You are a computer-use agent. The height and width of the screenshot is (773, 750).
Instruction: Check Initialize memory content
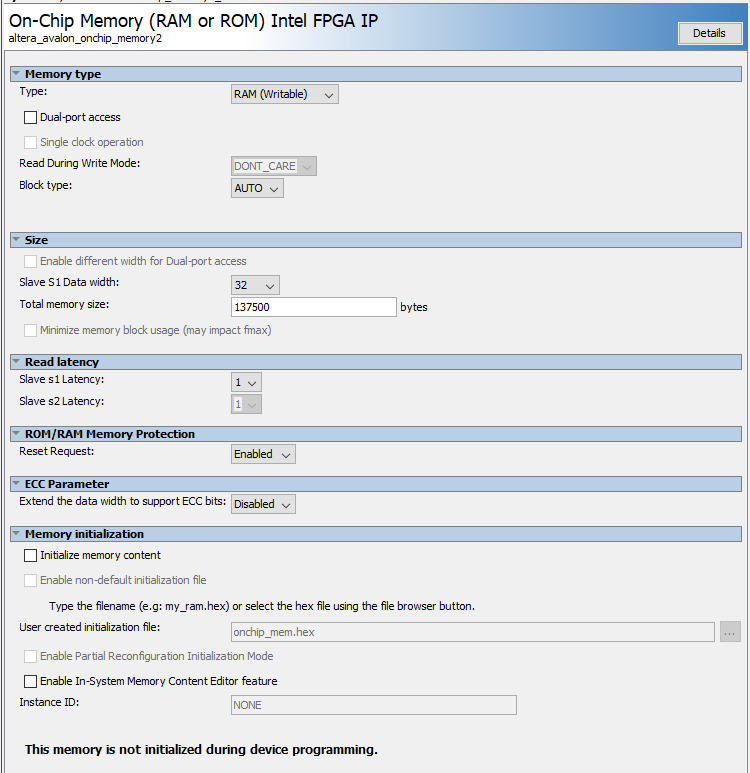point(31,556)
